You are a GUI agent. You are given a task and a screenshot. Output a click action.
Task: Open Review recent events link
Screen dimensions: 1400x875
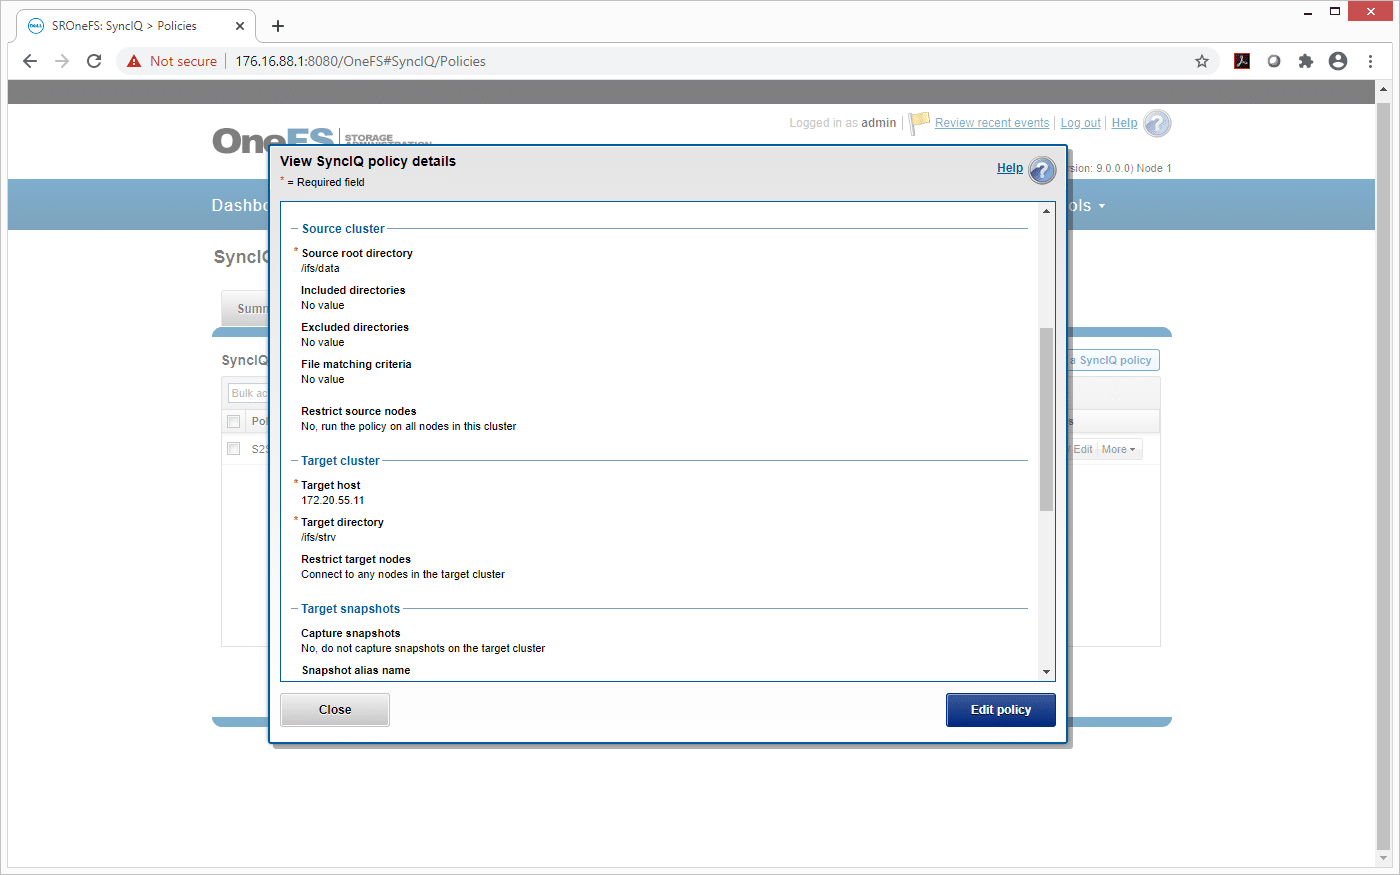pyautogui.click(x=992, y=123)
